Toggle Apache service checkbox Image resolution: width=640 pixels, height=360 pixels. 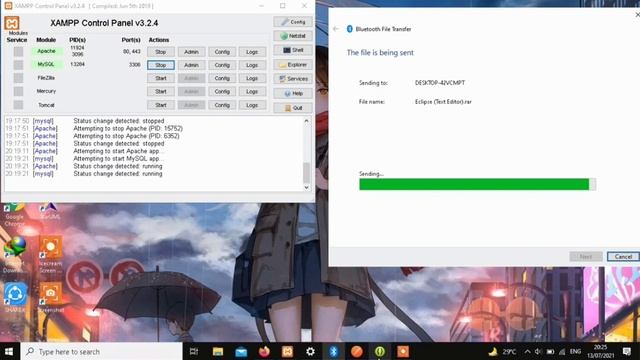click(18, 51)
